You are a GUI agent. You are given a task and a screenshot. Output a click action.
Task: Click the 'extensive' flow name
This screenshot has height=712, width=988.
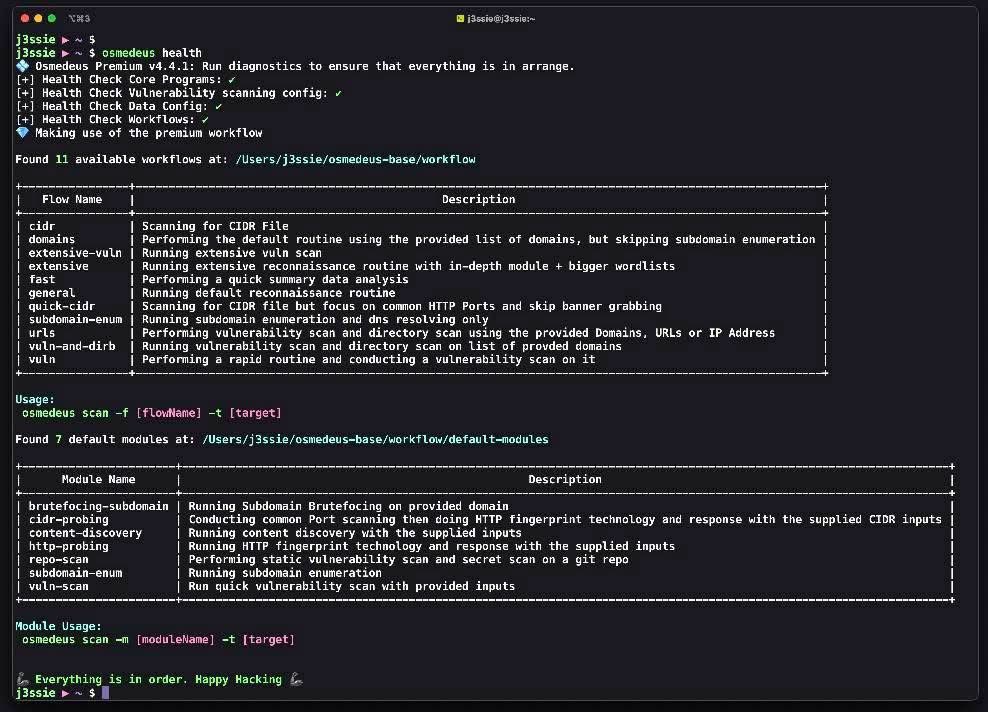(x=58, y=266)
